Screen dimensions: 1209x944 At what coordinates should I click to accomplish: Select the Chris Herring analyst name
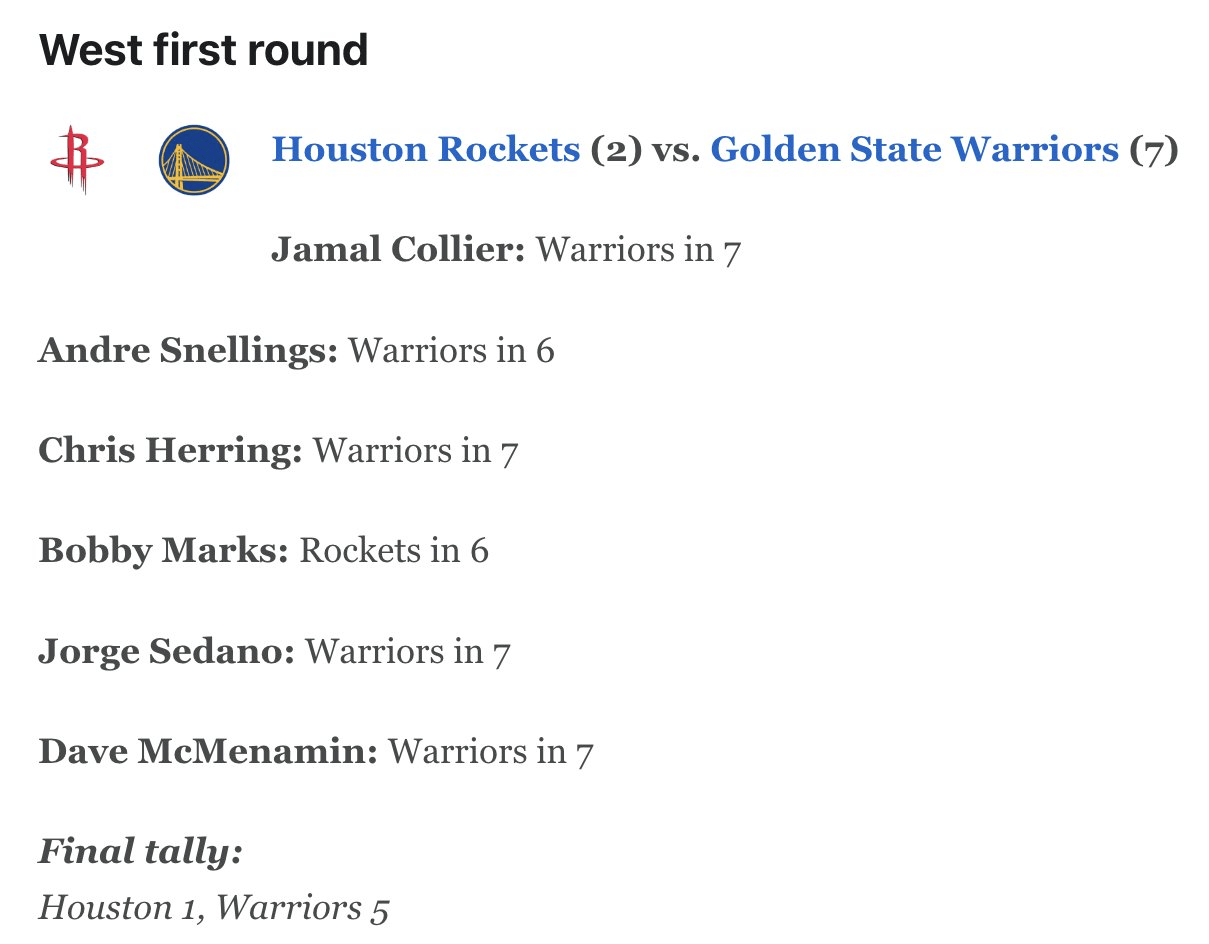coord(170,451)
